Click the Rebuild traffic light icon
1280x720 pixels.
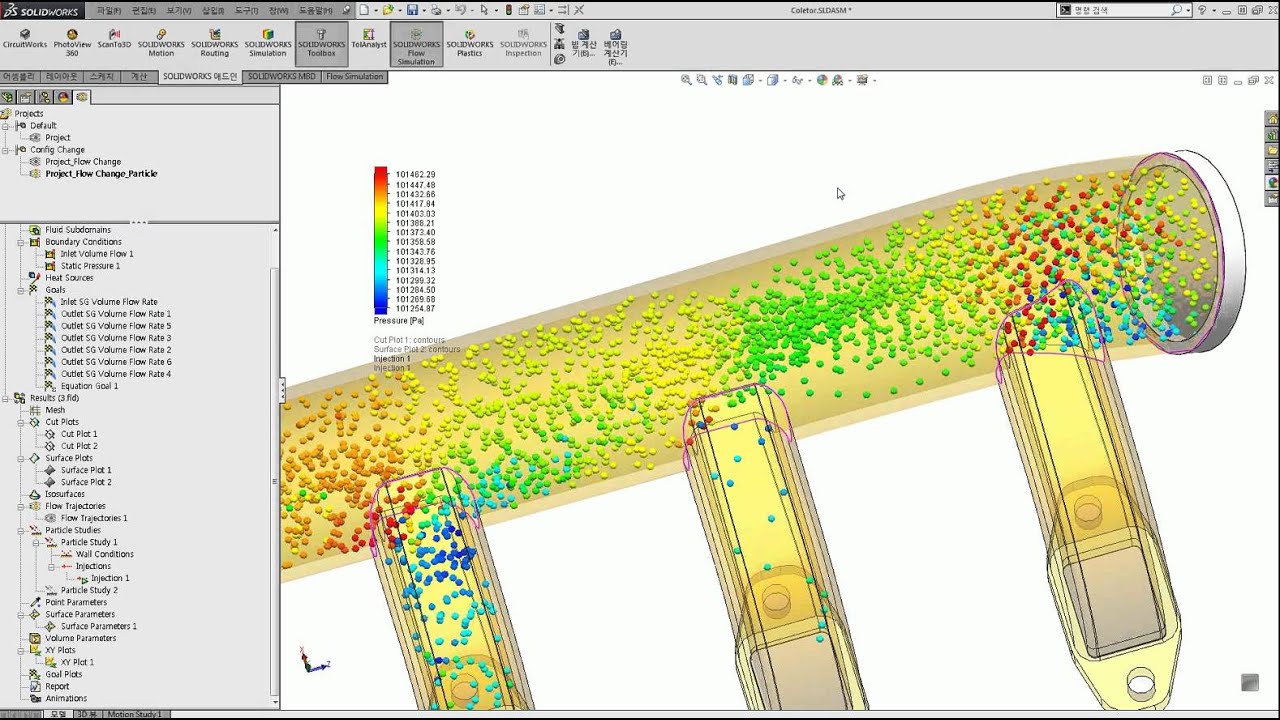click(x=508, y=9)
